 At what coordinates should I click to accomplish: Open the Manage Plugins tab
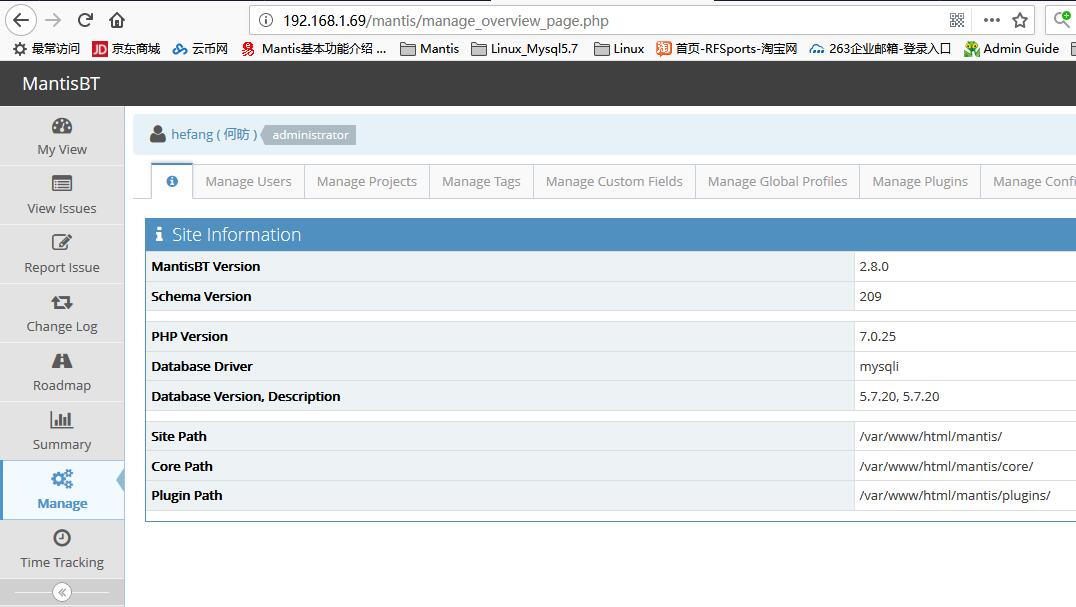pyautogui.click(x=919, y=181)
